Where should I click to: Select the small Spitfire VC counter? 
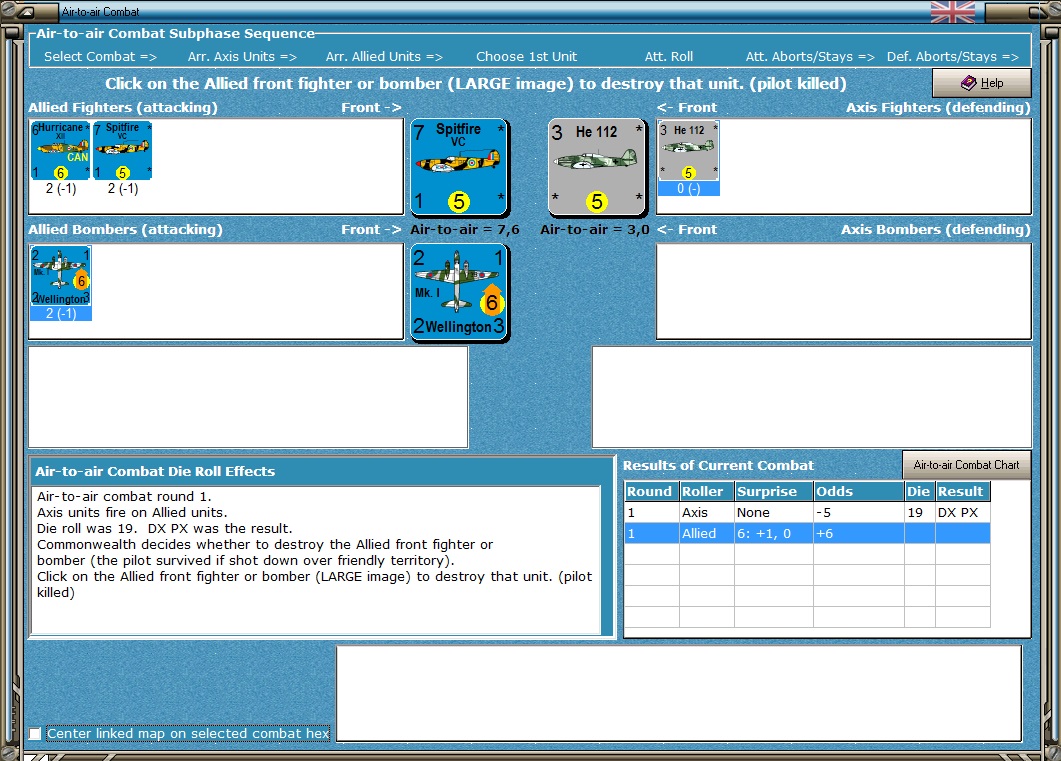tap(122, 151)
